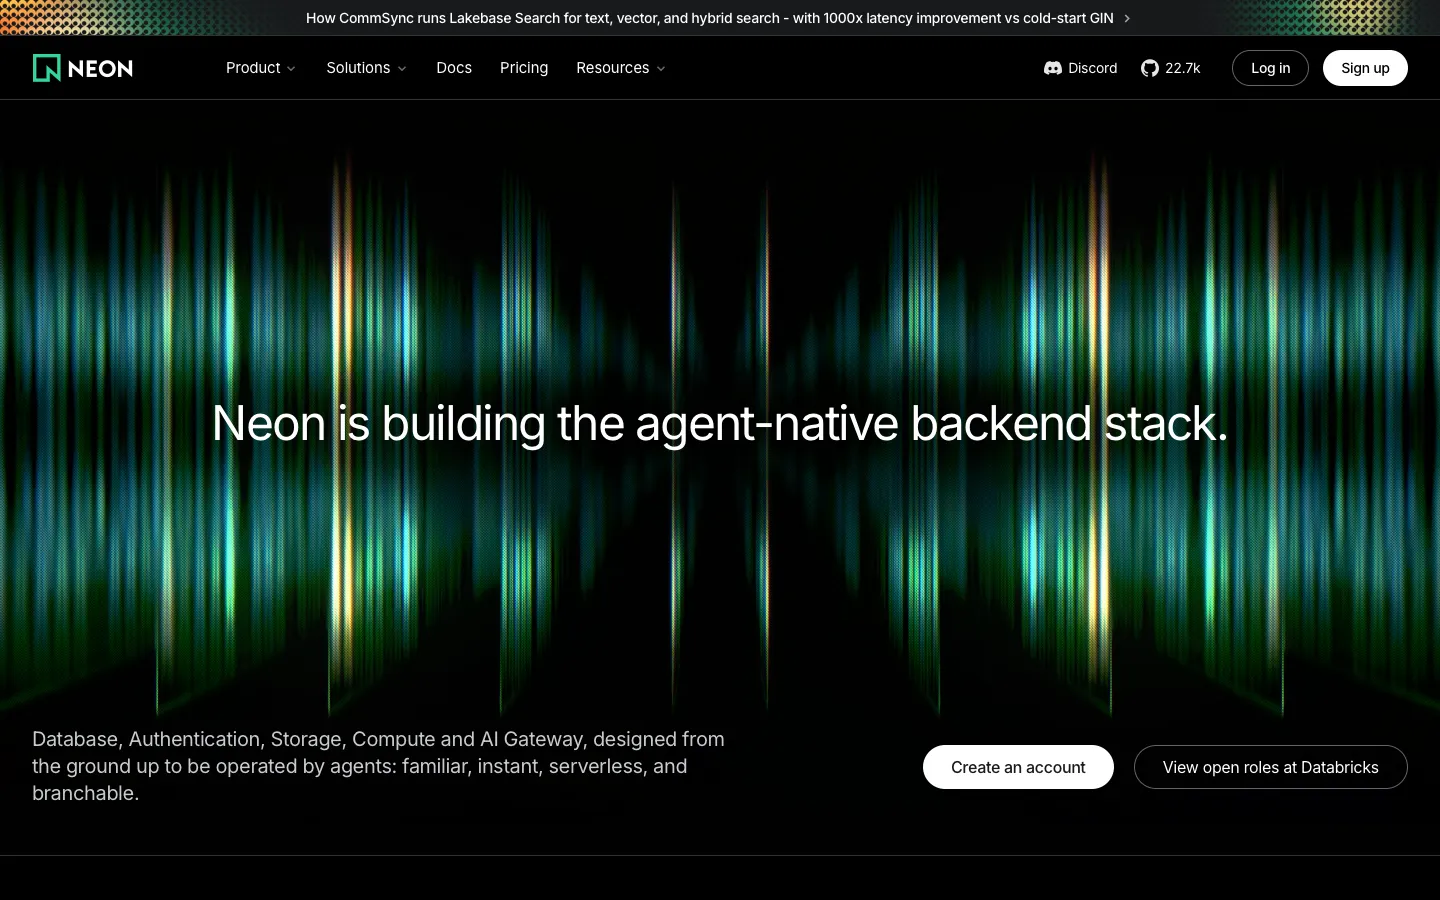Click the Discord icon in header
The height and width of the screenshot is (900, 1440).
1052,68
